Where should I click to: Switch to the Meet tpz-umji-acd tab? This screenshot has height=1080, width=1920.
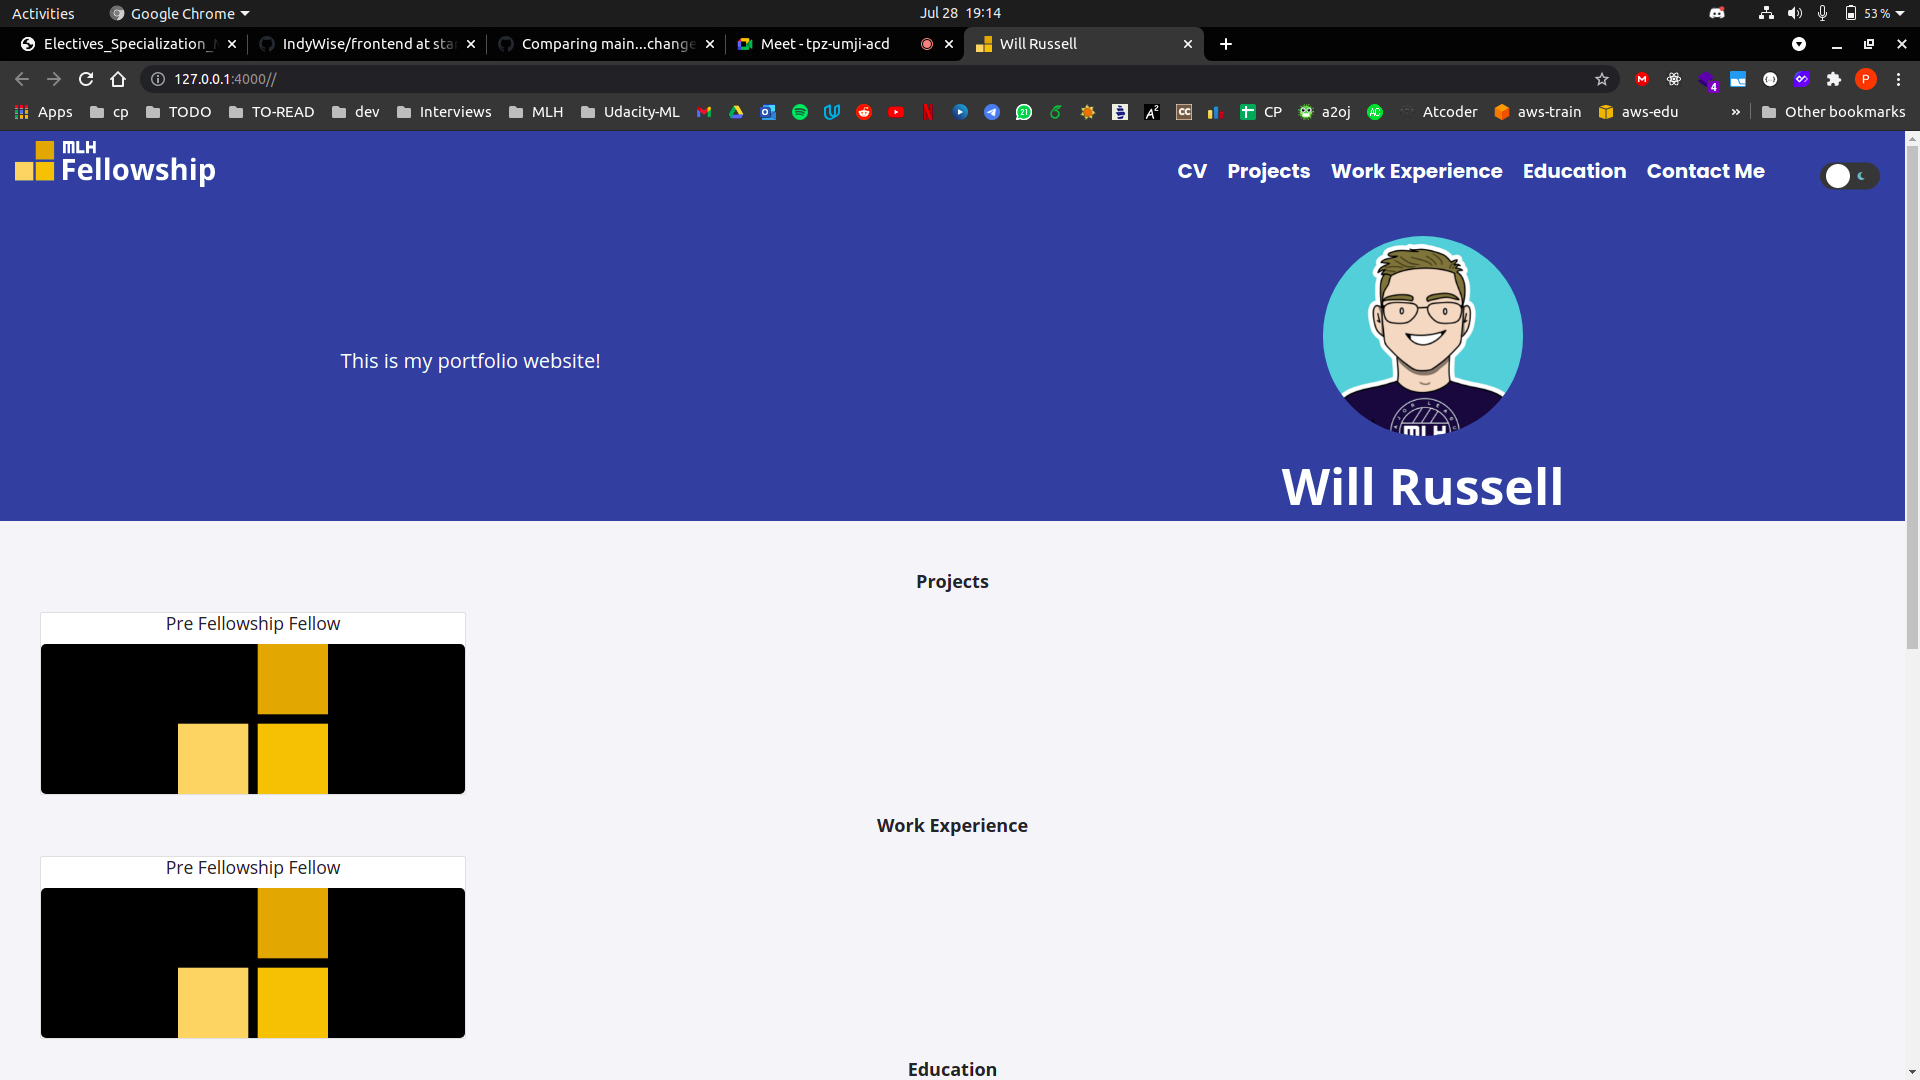824,44
